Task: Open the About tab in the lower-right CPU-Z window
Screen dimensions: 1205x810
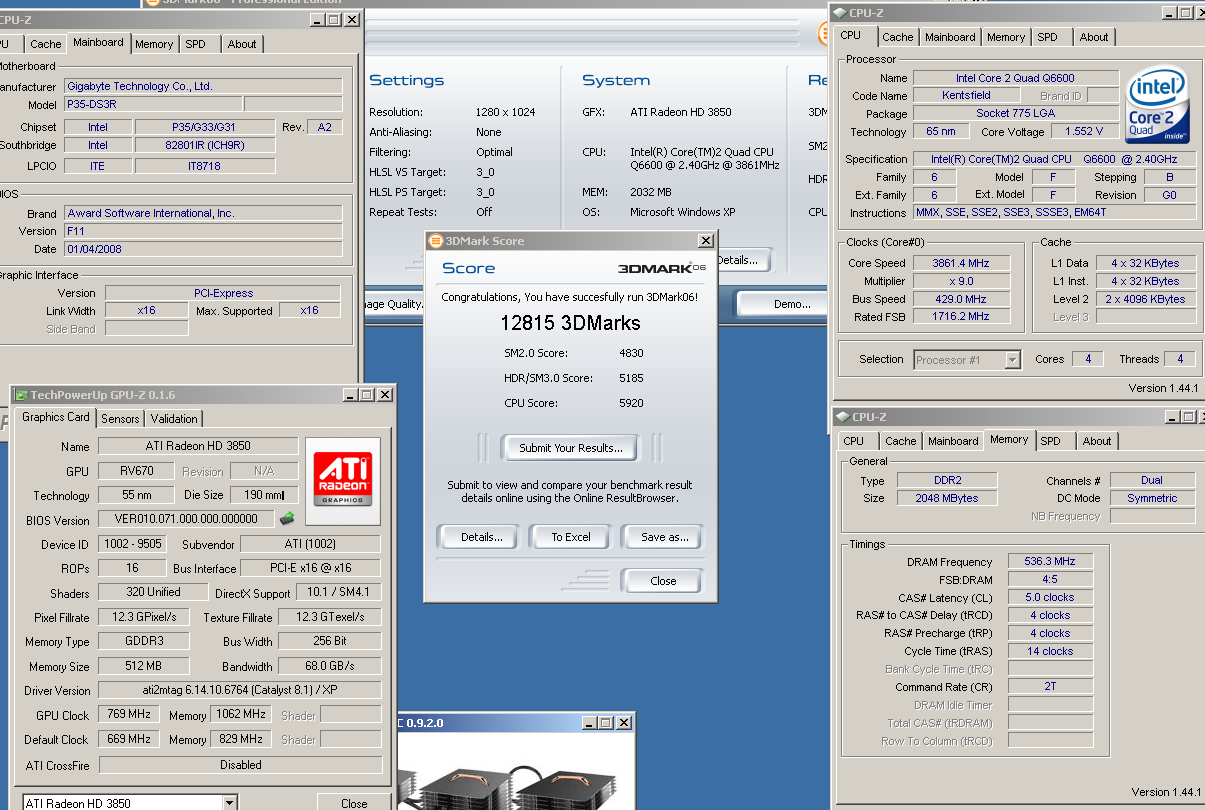Action: tap(1097, 441)
